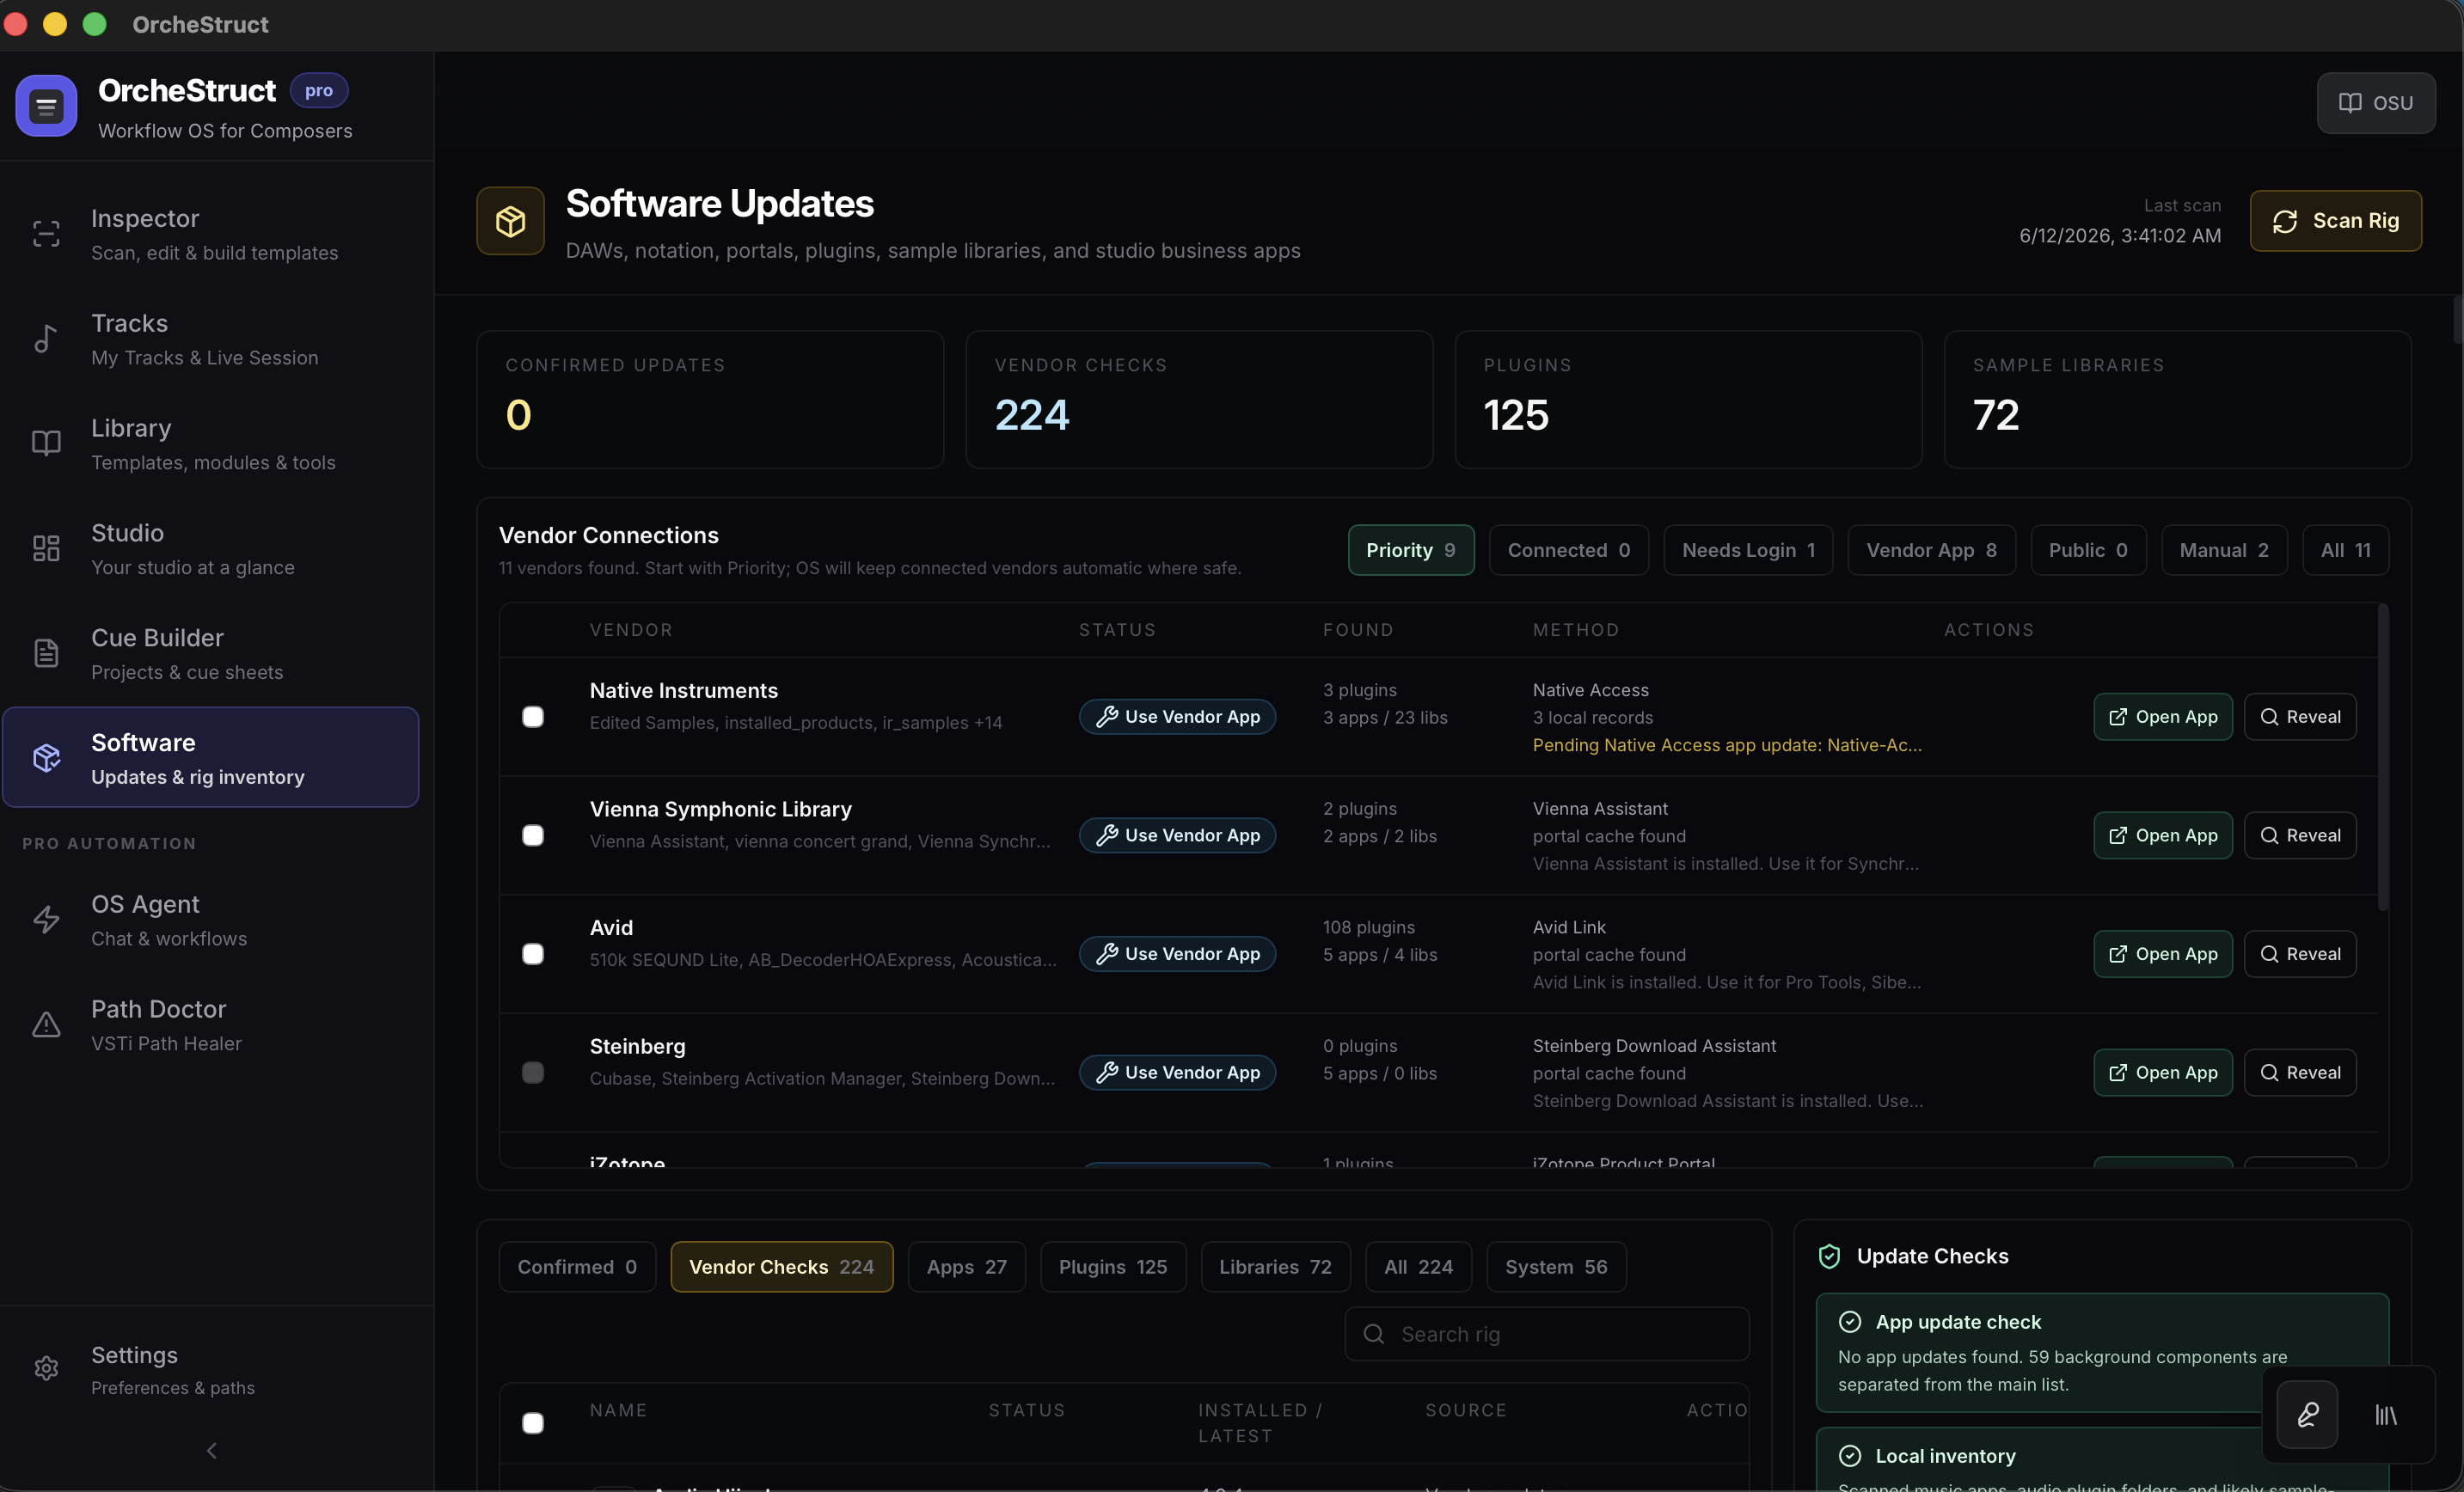
Task: Select the Connected 0 filter tab
Action: point(1569,550)
